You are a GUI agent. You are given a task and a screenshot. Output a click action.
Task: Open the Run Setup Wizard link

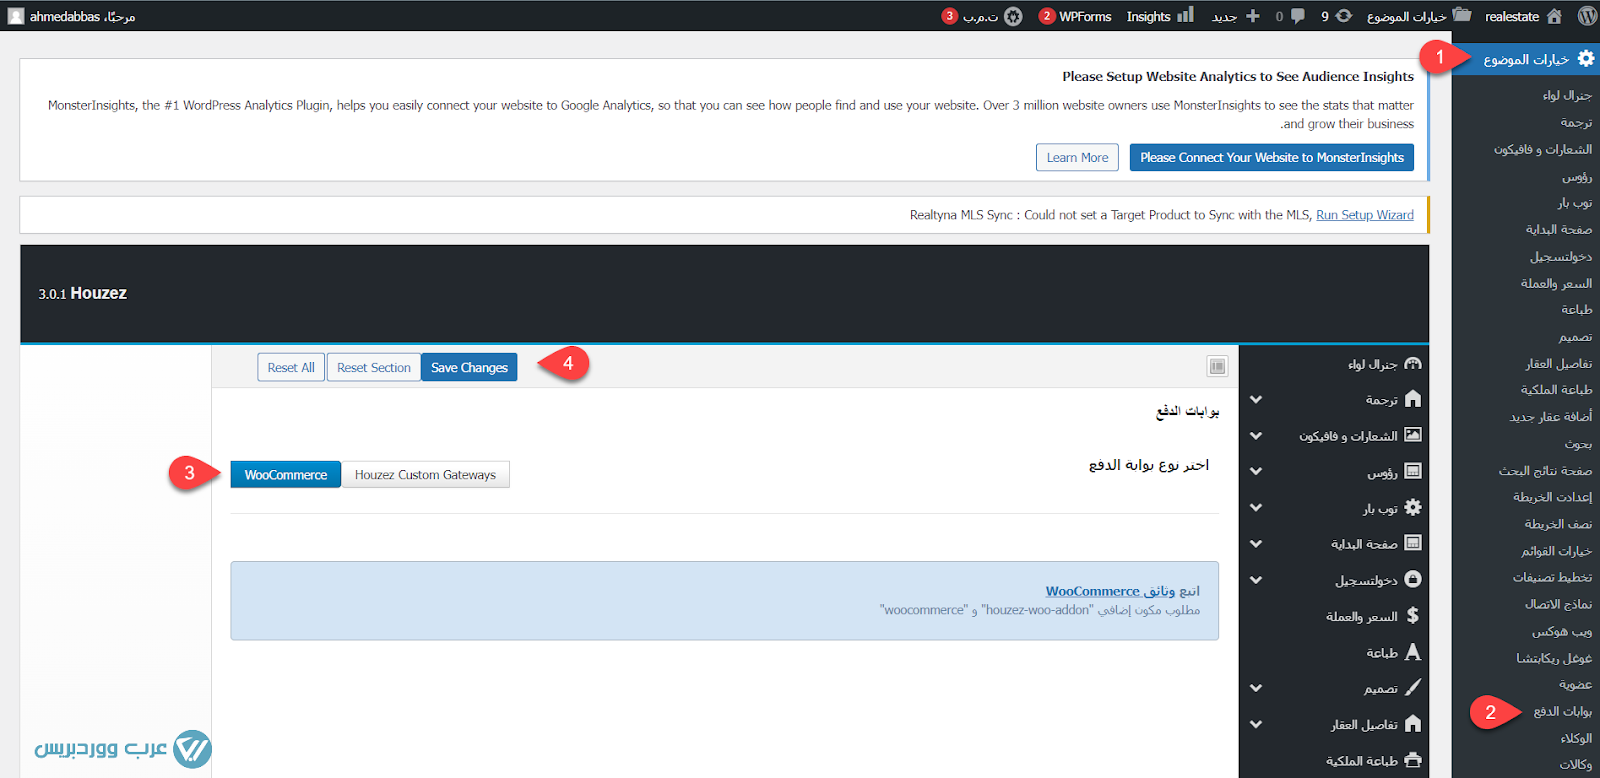tap(1365, 215)
